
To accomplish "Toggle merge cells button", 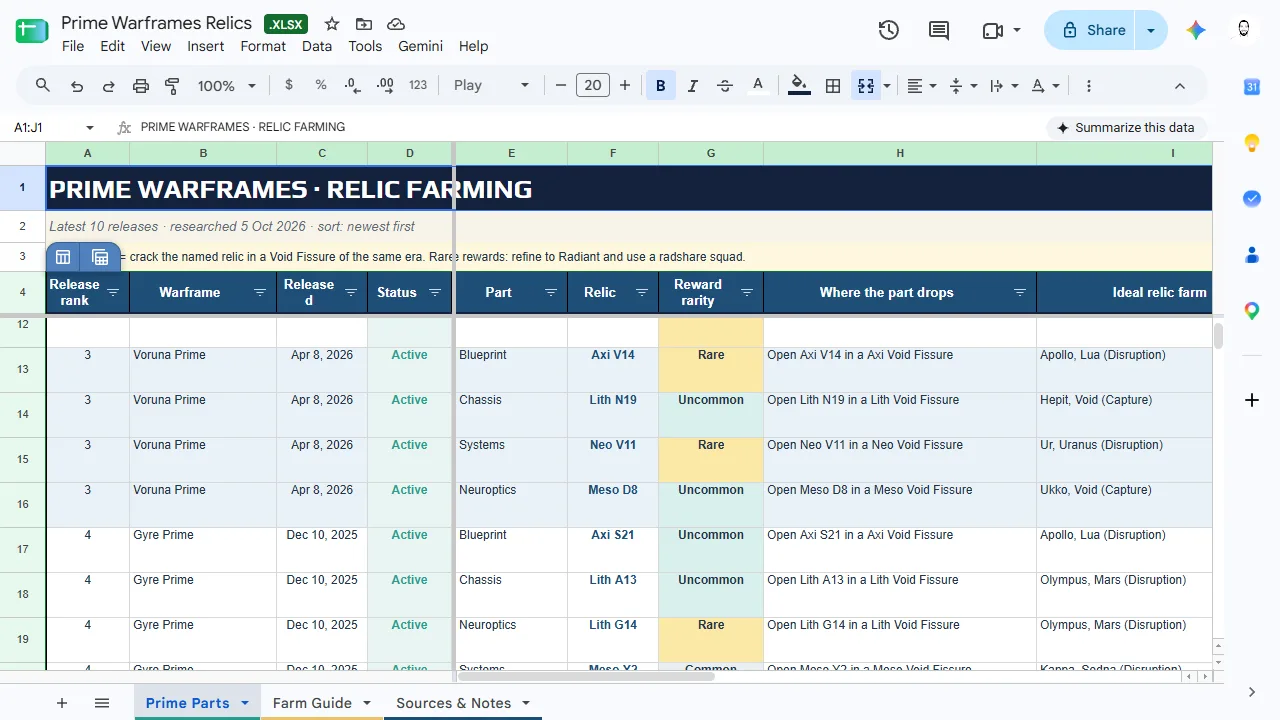I will pos(866,86).
